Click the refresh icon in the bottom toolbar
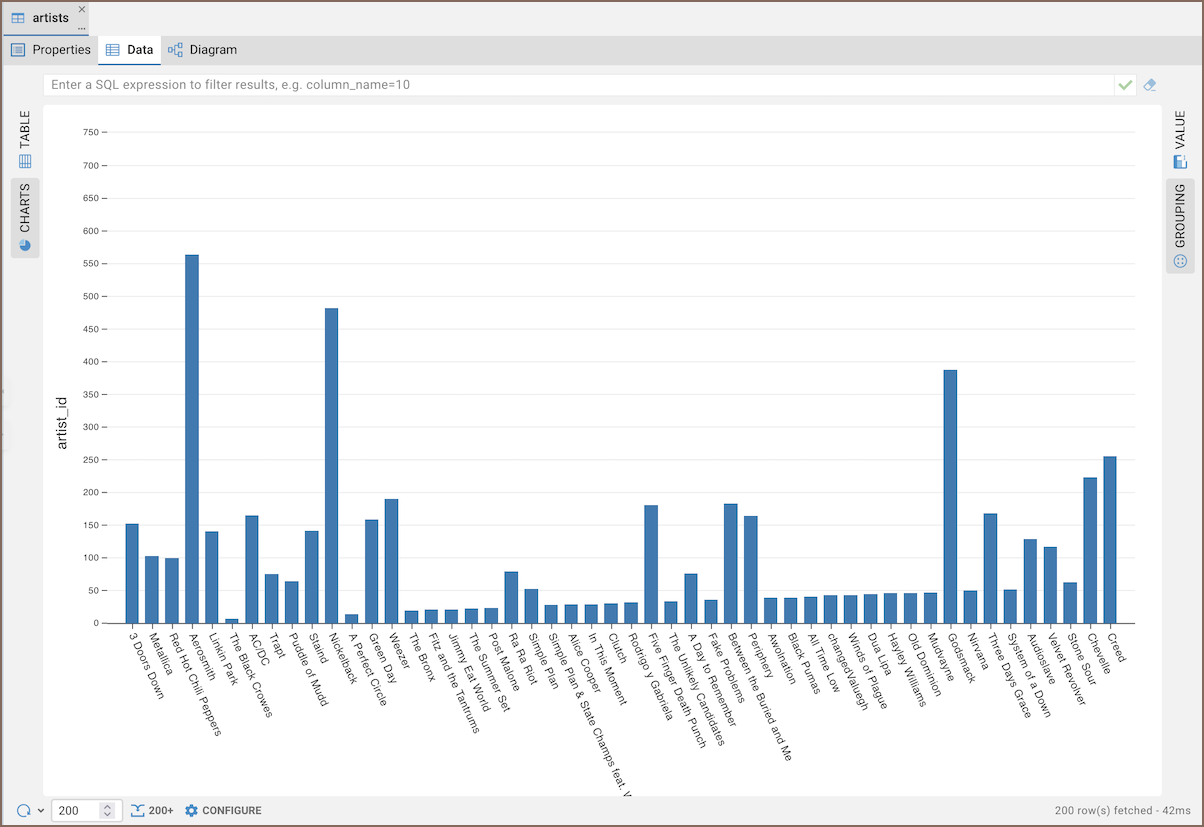 [23, 810]
